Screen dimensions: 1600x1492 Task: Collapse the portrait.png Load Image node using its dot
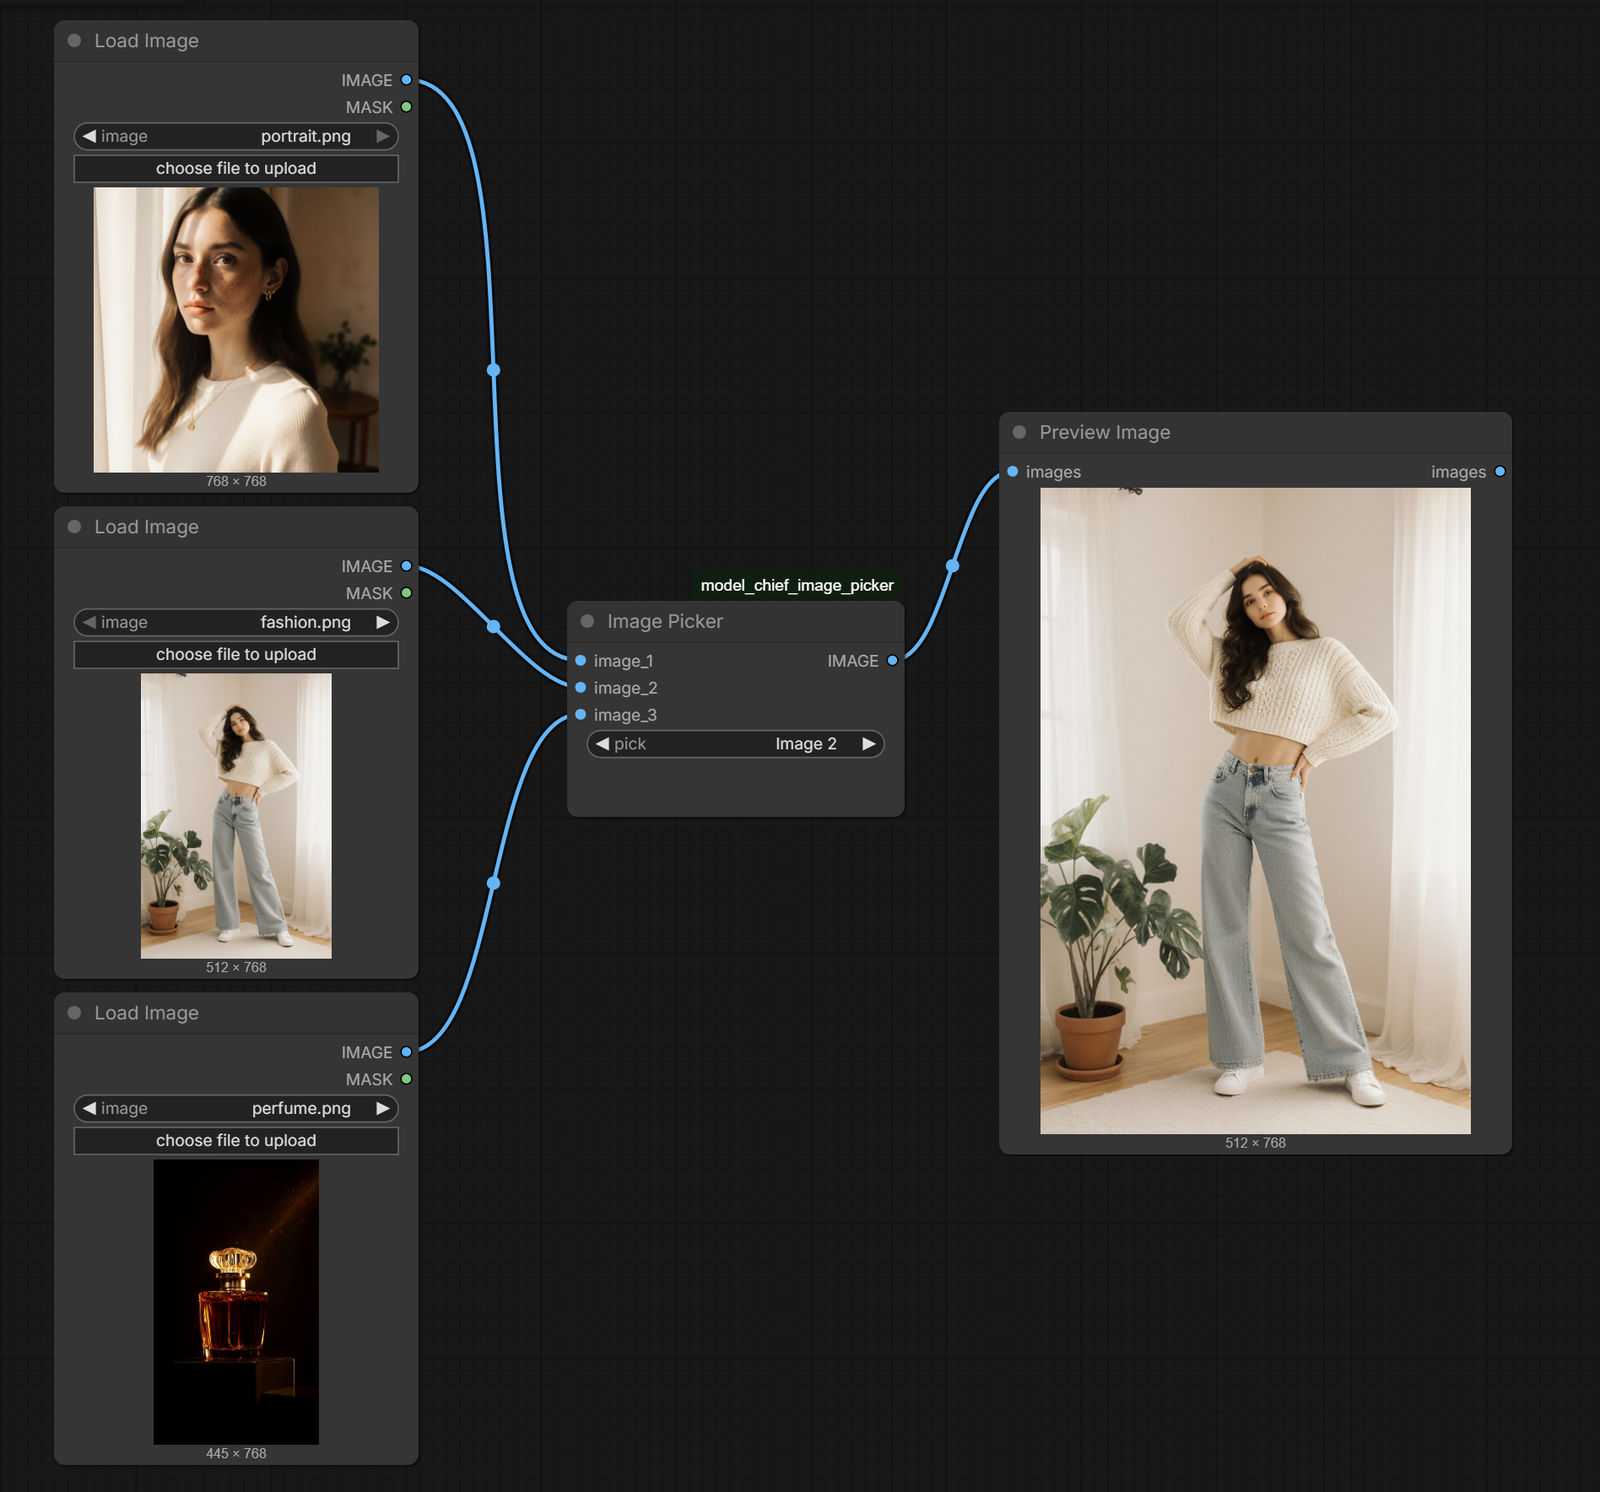[x=74, y=41]
